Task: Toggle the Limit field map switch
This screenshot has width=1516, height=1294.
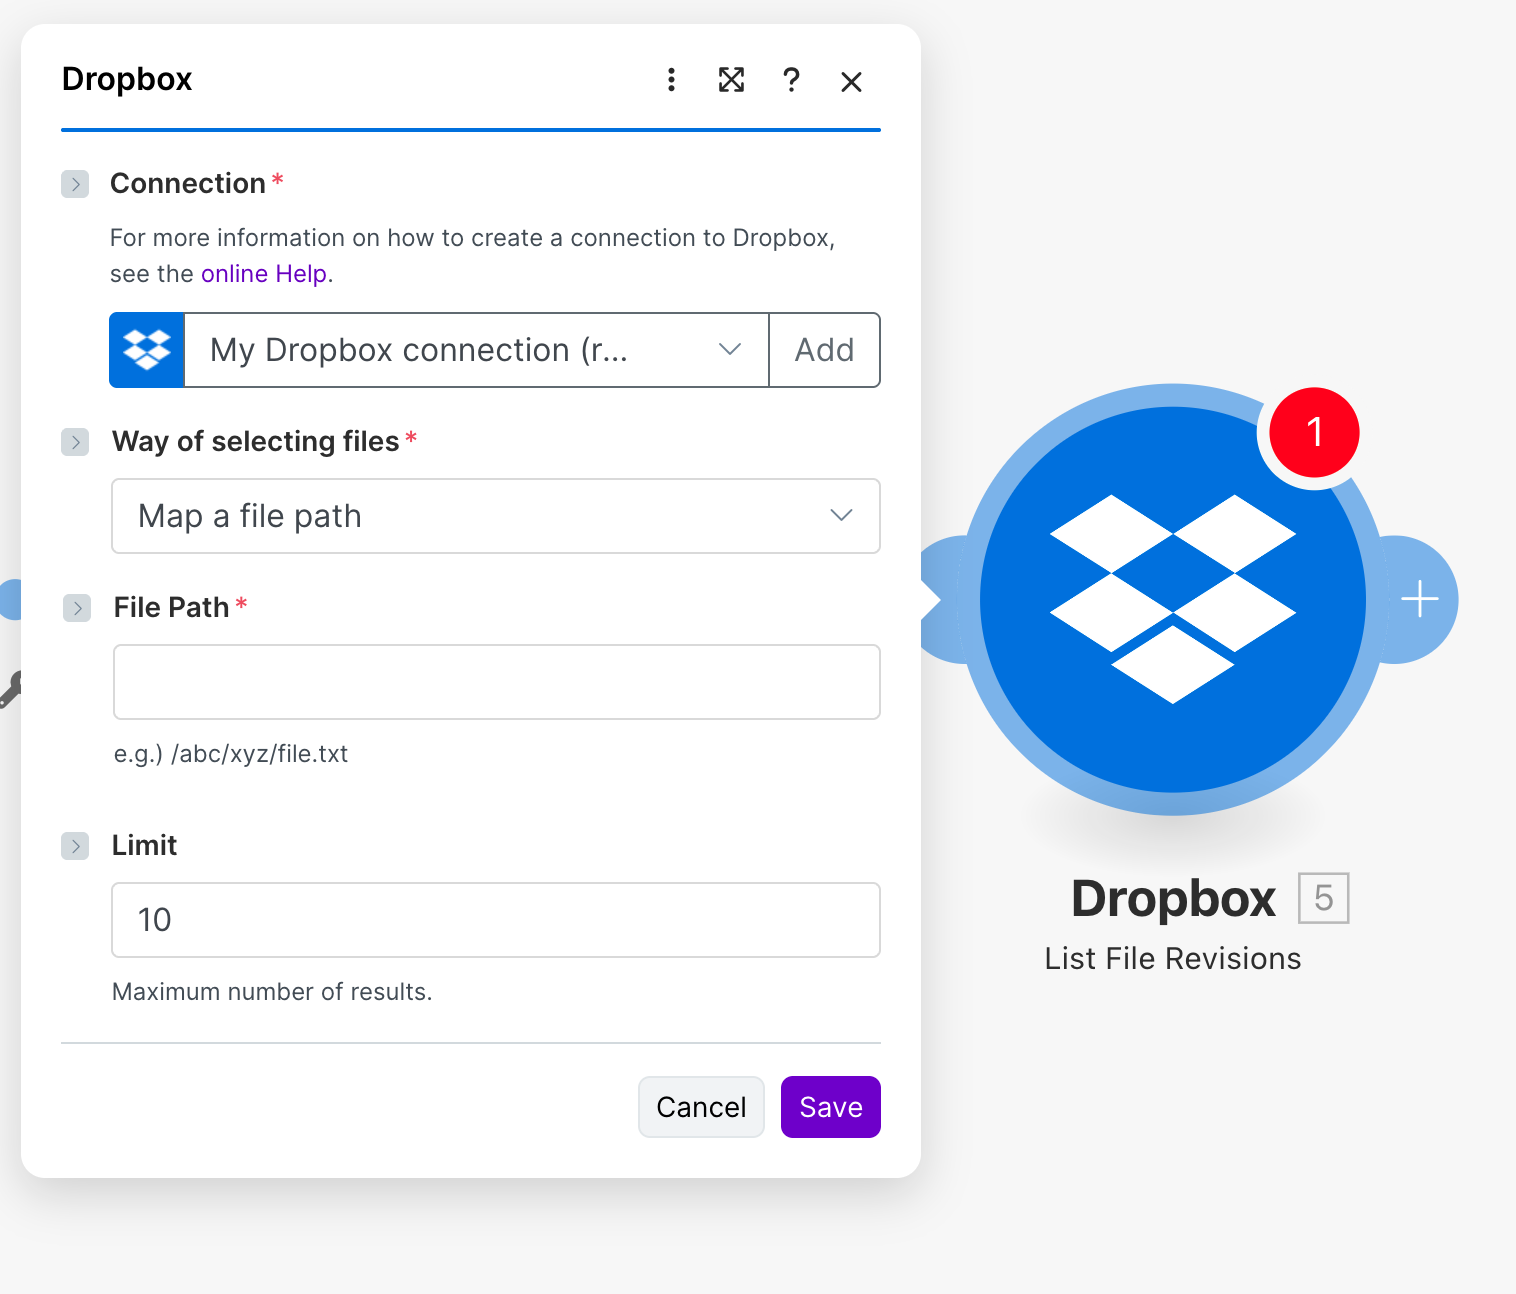Action: [x=75, y=846]
